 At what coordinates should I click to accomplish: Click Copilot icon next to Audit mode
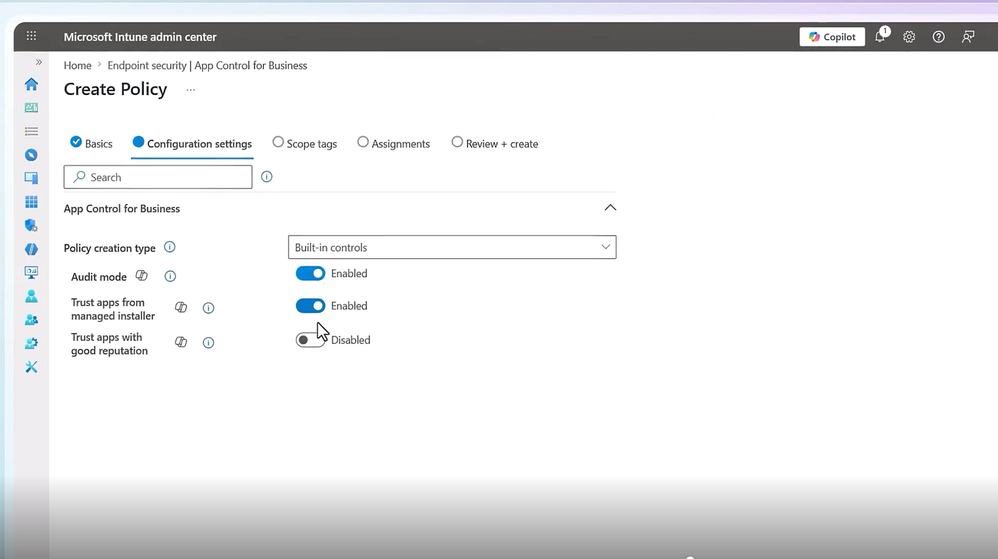click(x=142, y=276)
